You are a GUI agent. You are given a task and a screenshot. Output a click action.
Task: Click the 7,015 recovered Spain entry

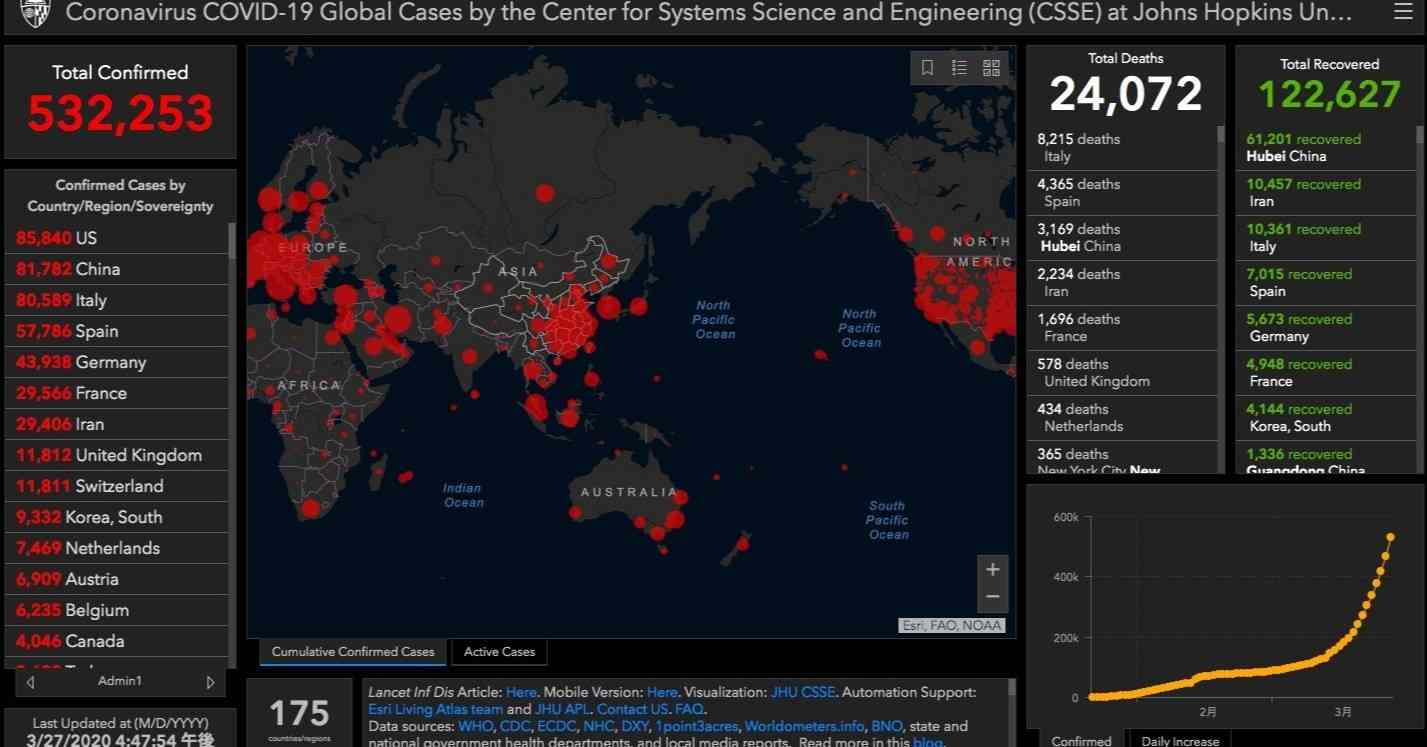pyautogui.click(x=1327, y=283)
